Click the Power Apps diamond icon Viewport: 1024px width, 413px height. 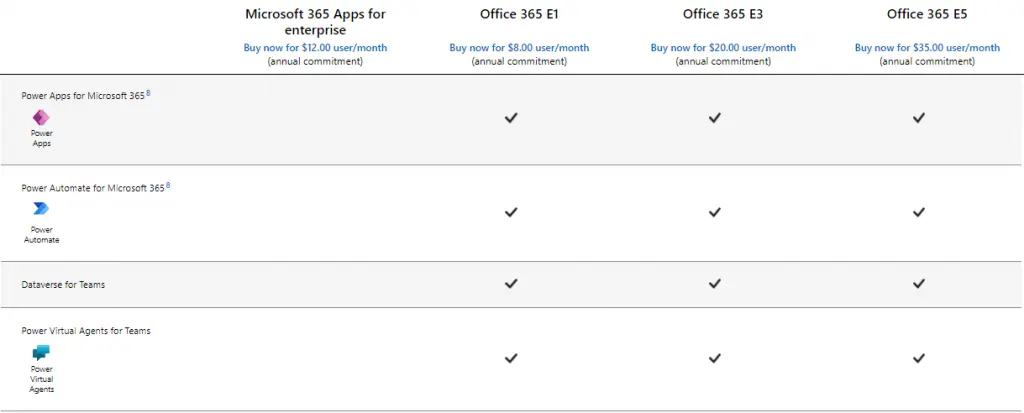[41, 118]
